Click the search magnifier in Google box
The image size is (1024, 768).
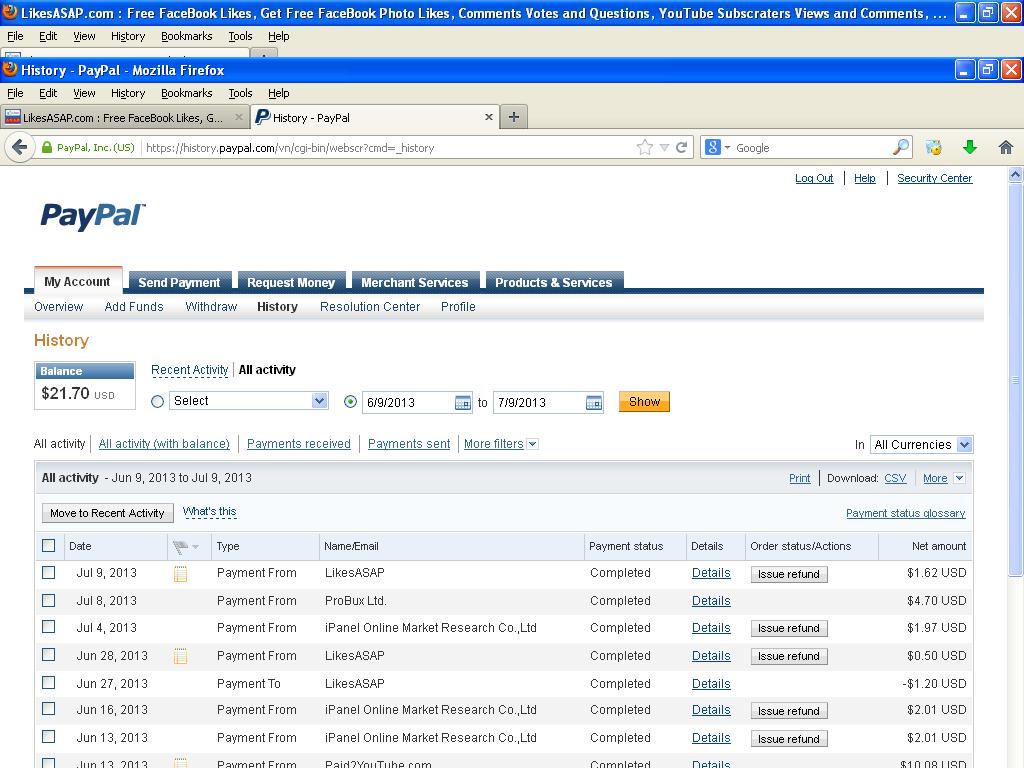point(901,148)
